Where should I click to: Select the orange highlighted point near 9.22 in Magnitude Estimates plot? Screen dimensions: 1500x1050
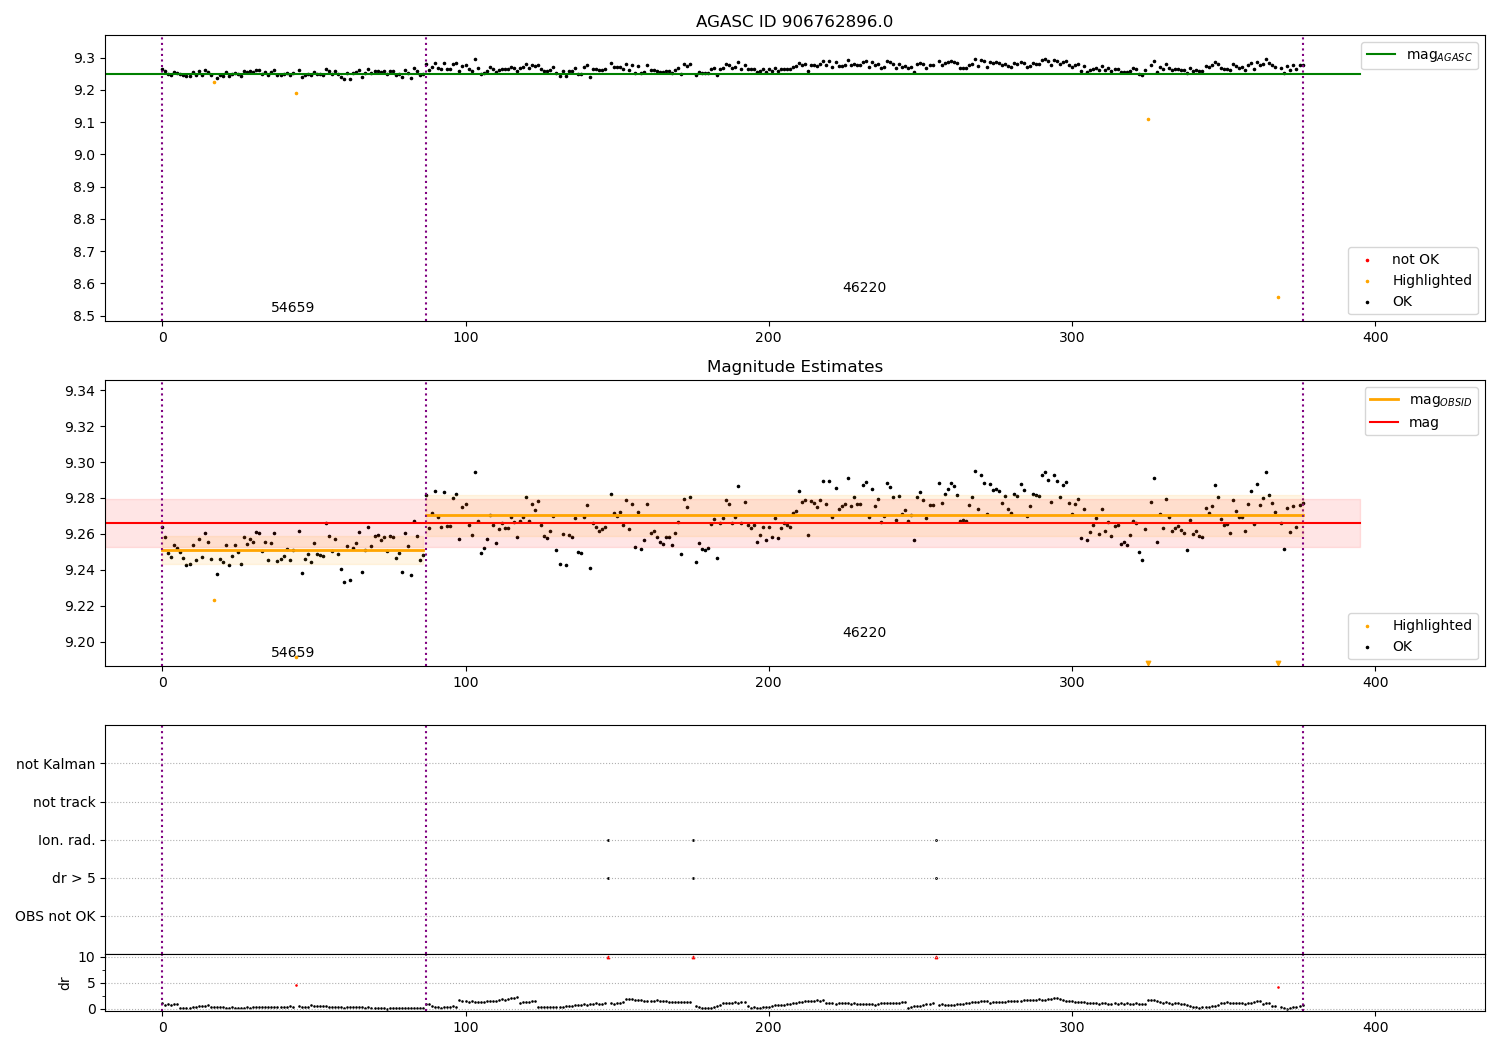(x=214, y=600)
